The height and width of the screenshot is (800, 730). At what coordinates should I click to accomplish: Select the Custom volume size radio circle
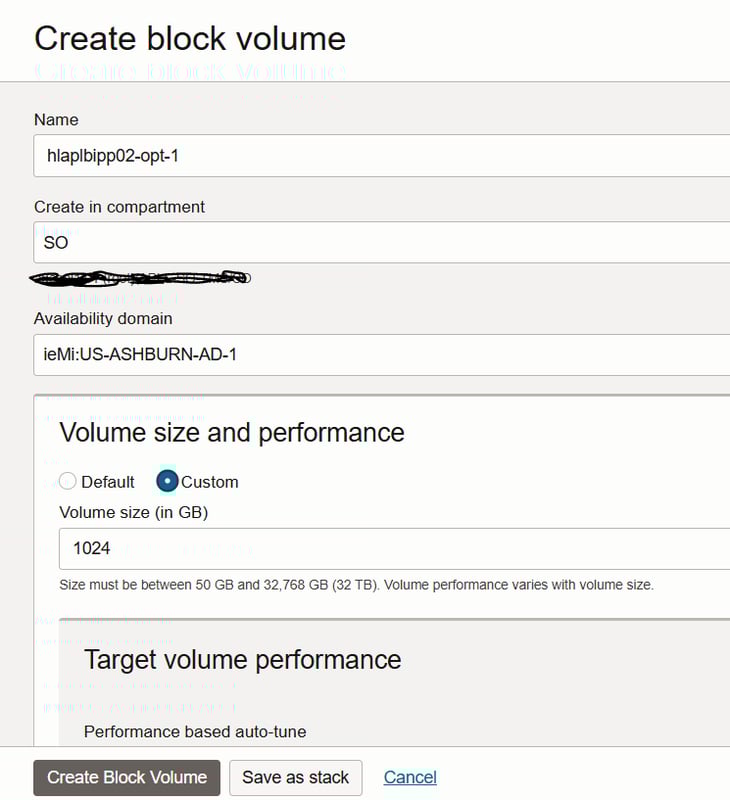tap(168, 482)
